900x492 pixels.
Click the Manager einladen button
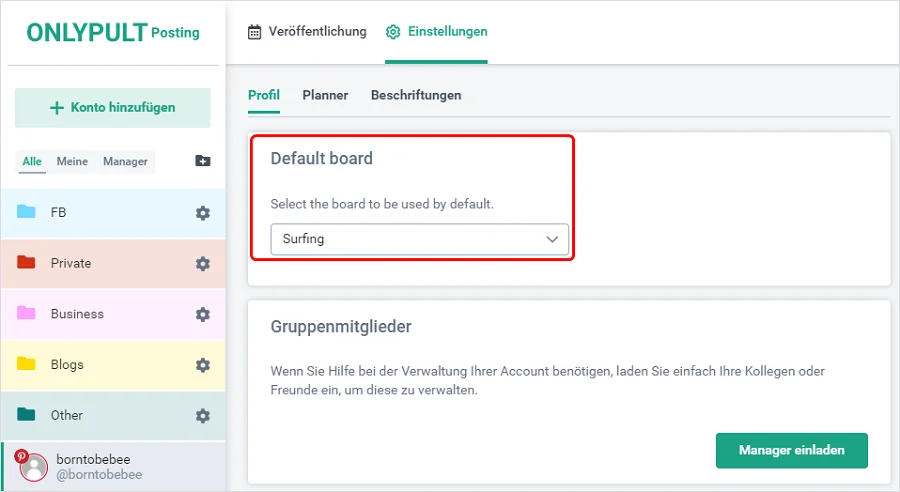coord(791,450)
